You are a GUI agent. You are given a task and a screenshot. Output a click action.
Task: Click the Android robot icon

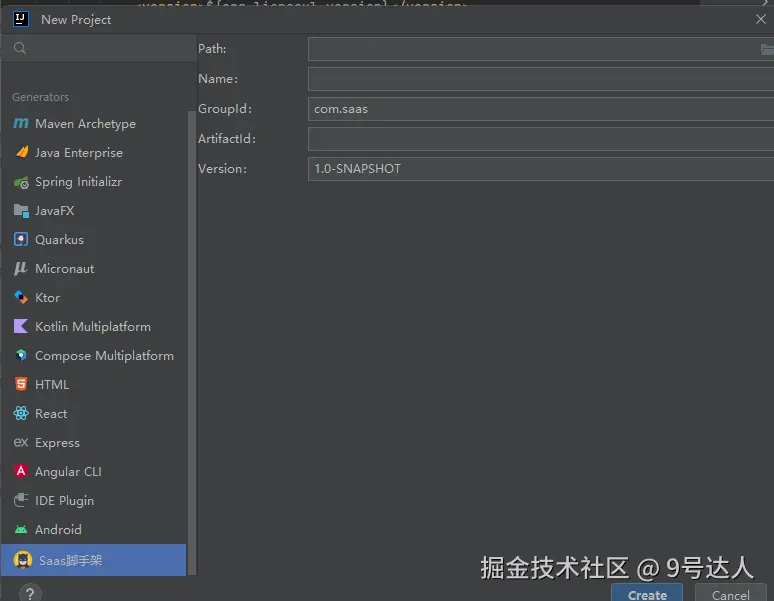(x=21, y=529)
